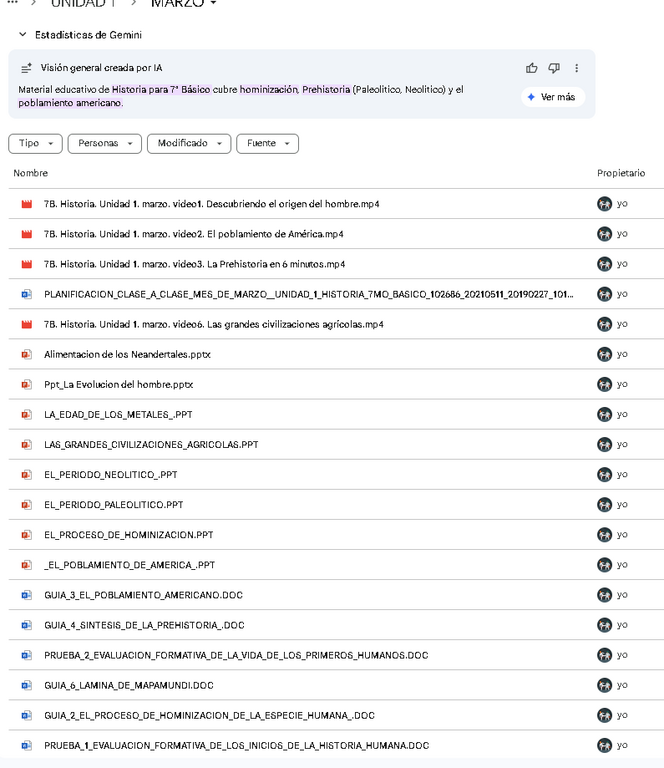664x768 pixels.
Task: Click Word icon of GUIA_2_EL_PROCESO_DE_HOMINIZACION file
Action: point(27,715)
